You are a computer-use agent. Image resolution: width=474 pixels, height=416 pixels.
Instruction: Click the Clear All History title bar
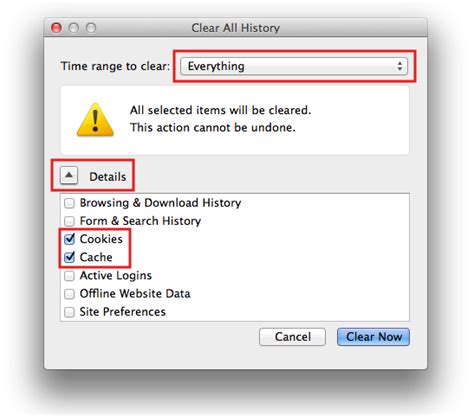tap(236, 28)
